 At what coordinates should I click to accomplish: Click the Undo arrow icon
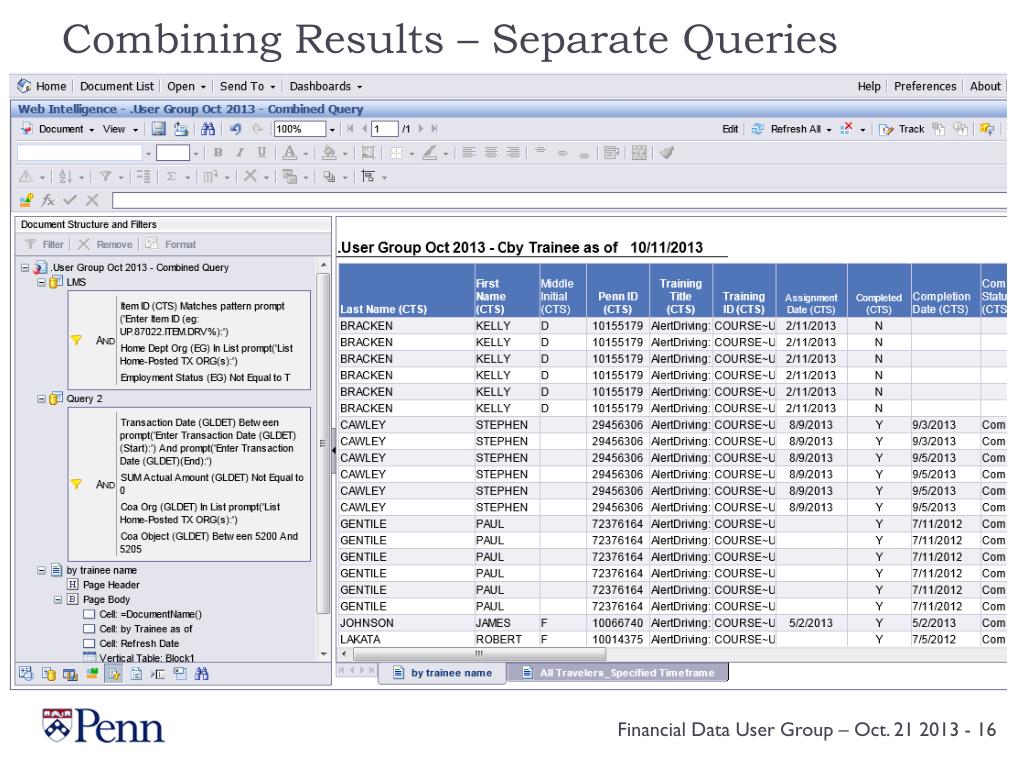click(233, 129)
